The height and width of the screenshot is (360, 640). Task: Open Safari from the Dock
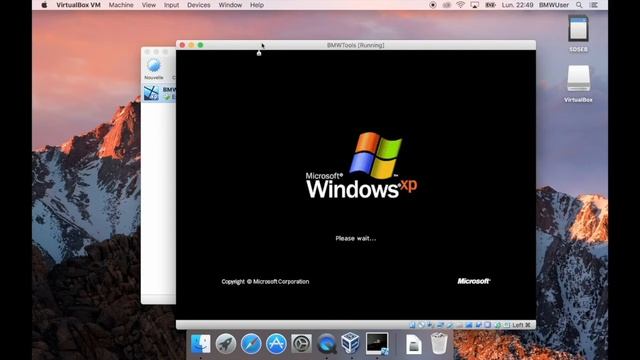[x=251, y=344]
